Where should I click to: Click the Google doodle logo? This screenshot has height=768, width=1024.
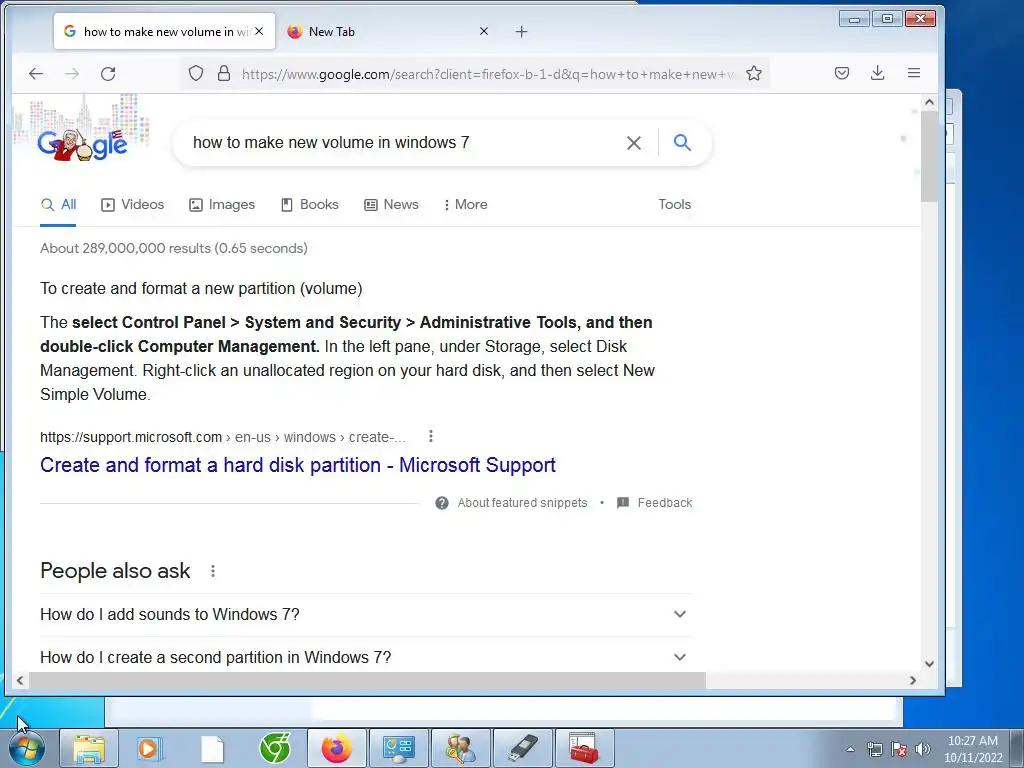click(x=82, y=144)
